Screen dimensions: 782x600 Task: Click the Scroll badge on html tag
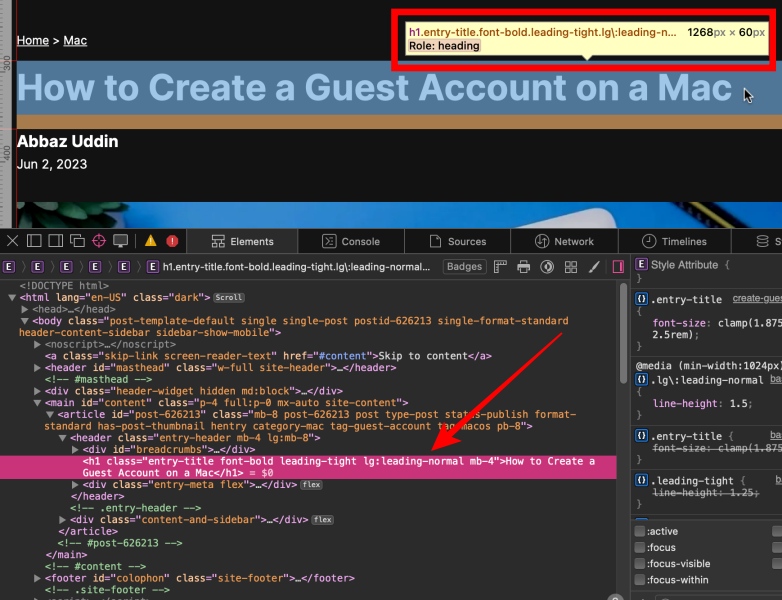(x=228, y=297)
